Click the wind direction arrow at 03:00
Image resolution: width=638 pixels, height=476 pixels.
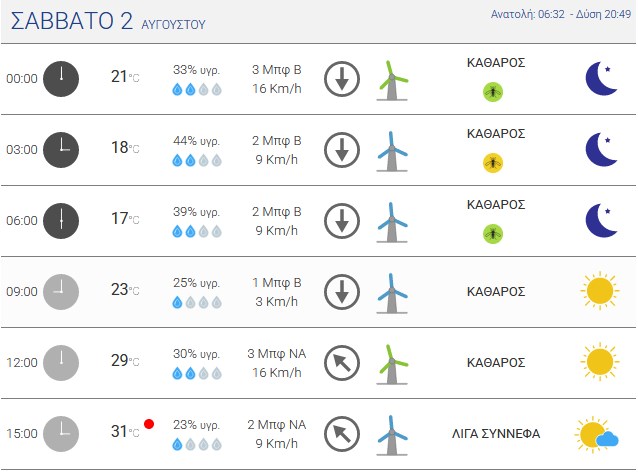(x=342, y=150)
